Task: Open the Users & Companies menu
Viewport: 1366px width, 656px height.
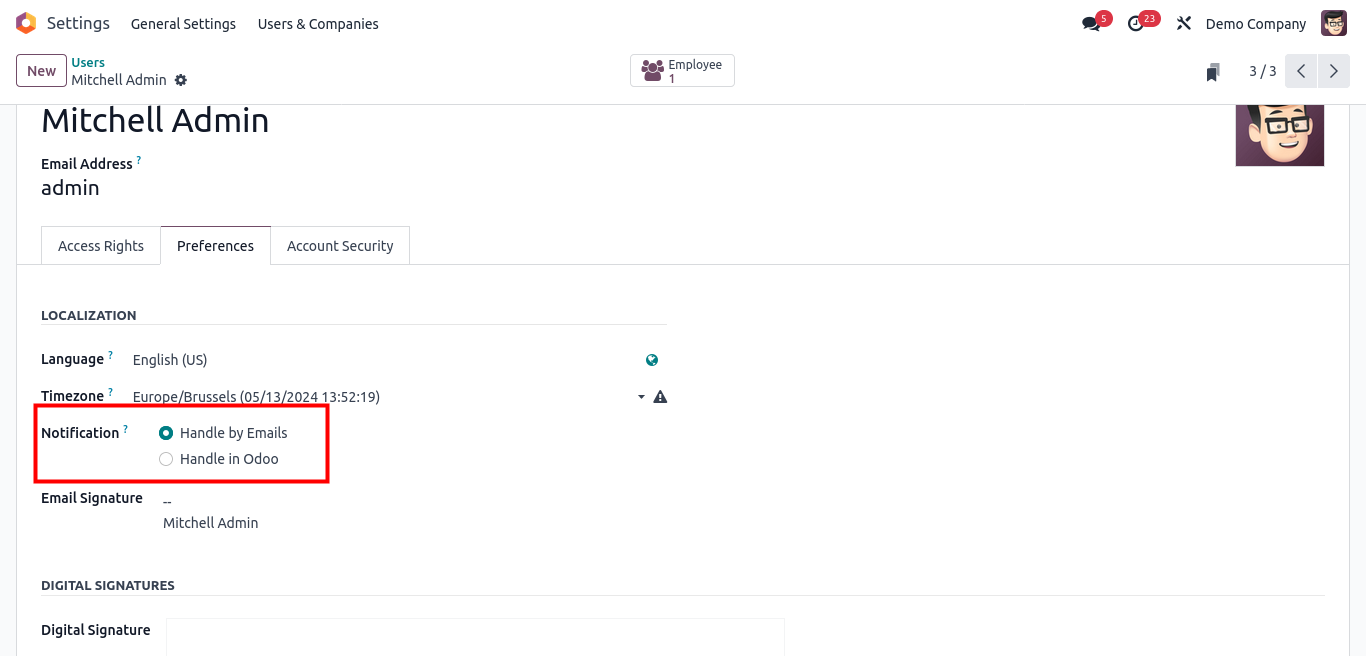Action: pos(318,24)
